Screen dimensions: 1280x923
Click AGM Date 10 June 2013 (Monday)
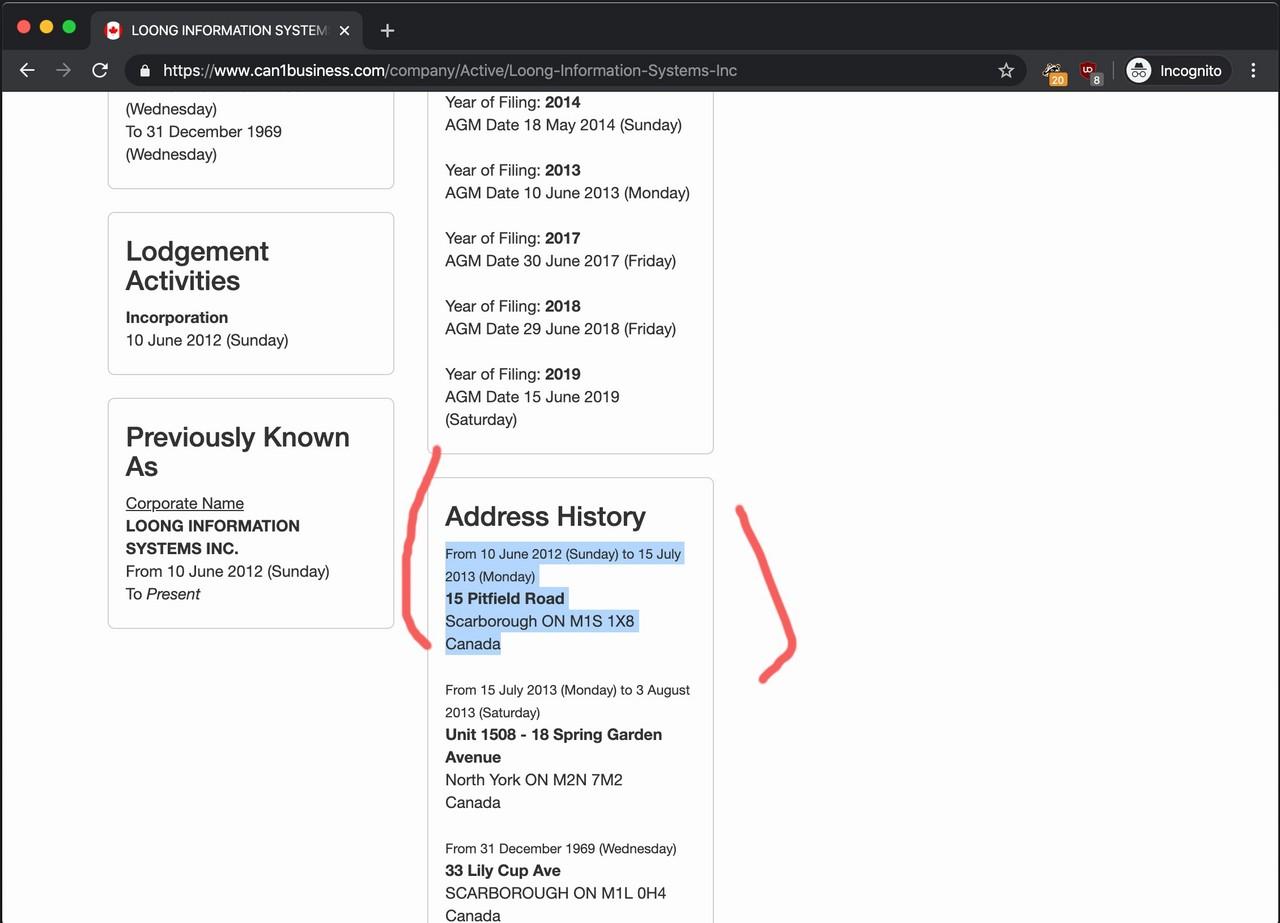pyautogui.click(x=567, y=193)
